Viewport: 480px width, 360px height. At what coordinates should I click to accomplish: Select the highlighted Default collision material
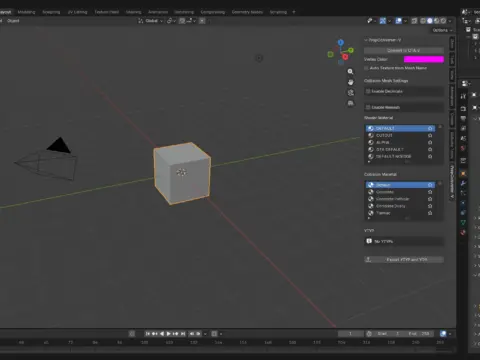tap(400, 185)
